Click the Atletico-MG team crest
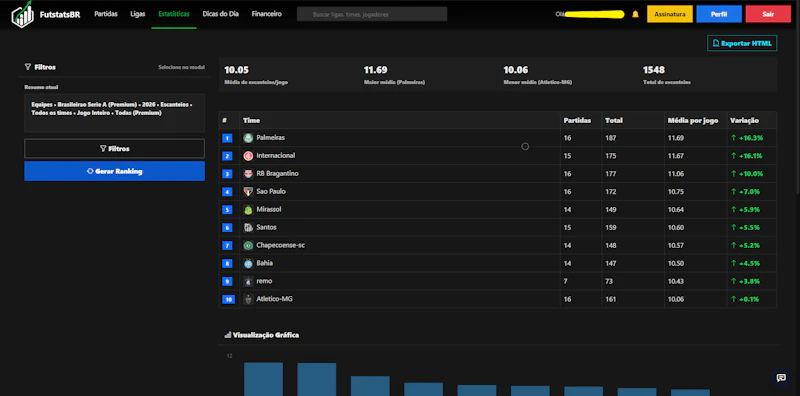Viewport: 800px width, 396px height. (x=248, y=299)
